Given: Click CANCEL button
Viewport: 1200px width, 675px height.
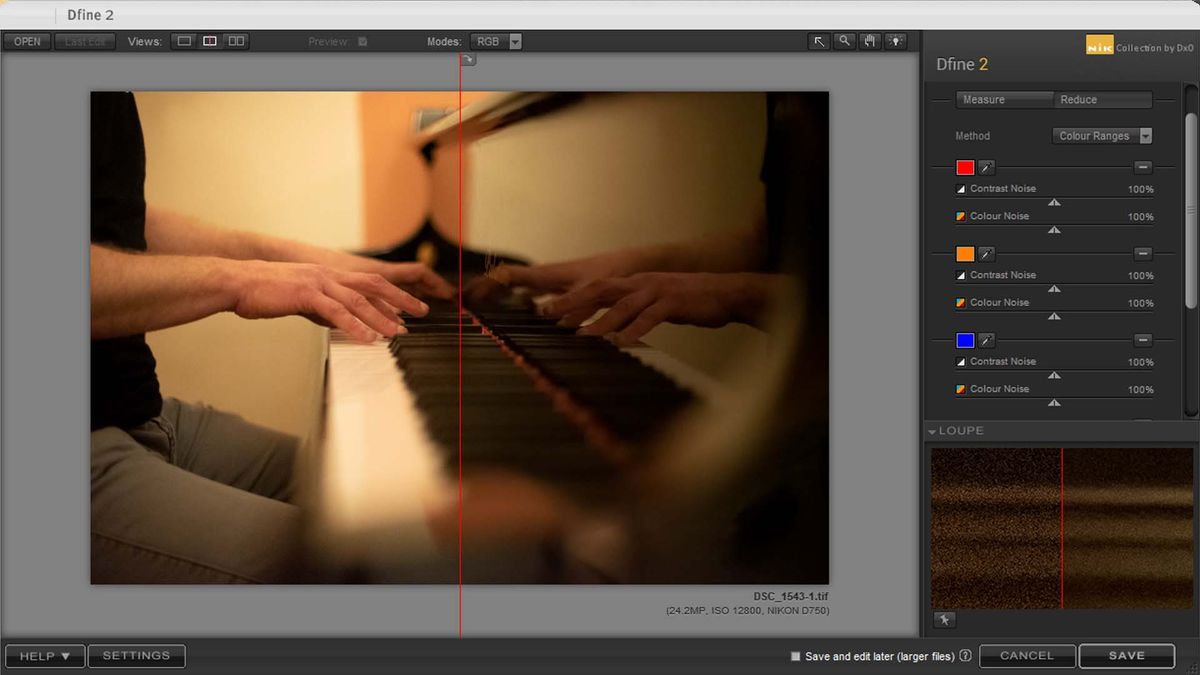Looking at the screenshot, I should click(x=1027, y=656).
